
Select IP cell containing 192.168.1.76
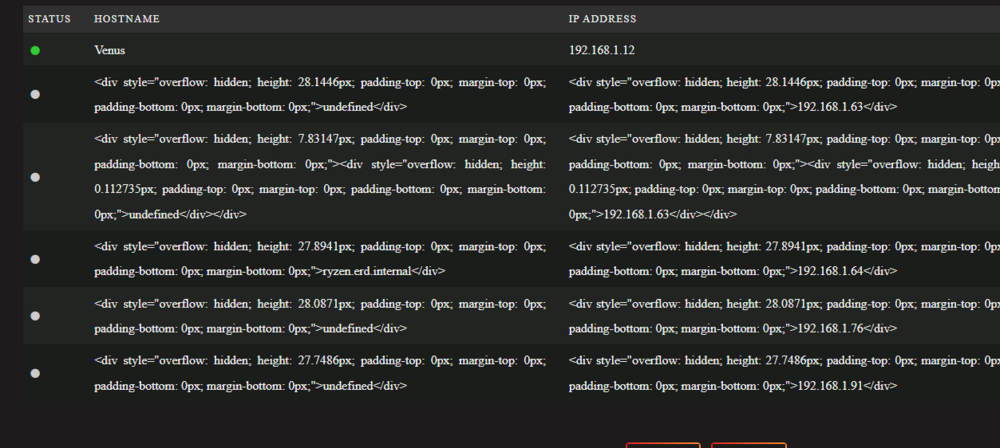click(x=782, y=316)
